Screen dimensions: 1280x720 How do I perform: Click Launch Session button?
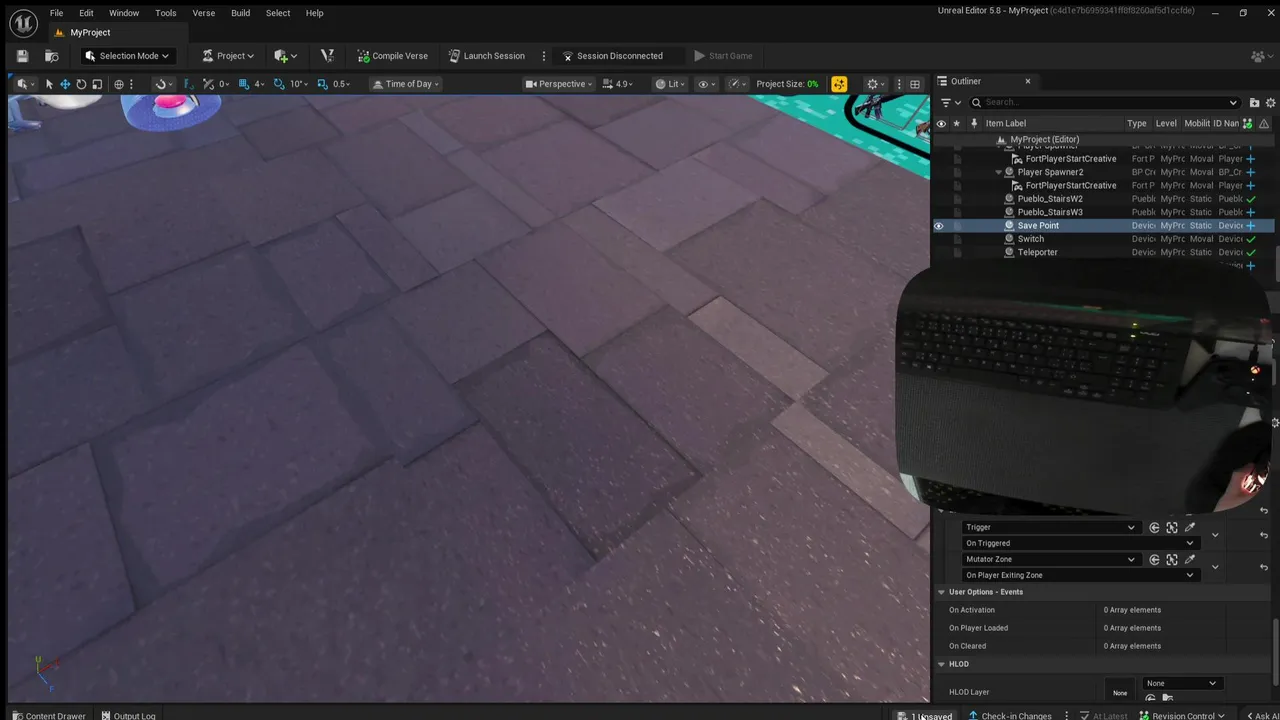pyautogui.click(x=487, y=56)
